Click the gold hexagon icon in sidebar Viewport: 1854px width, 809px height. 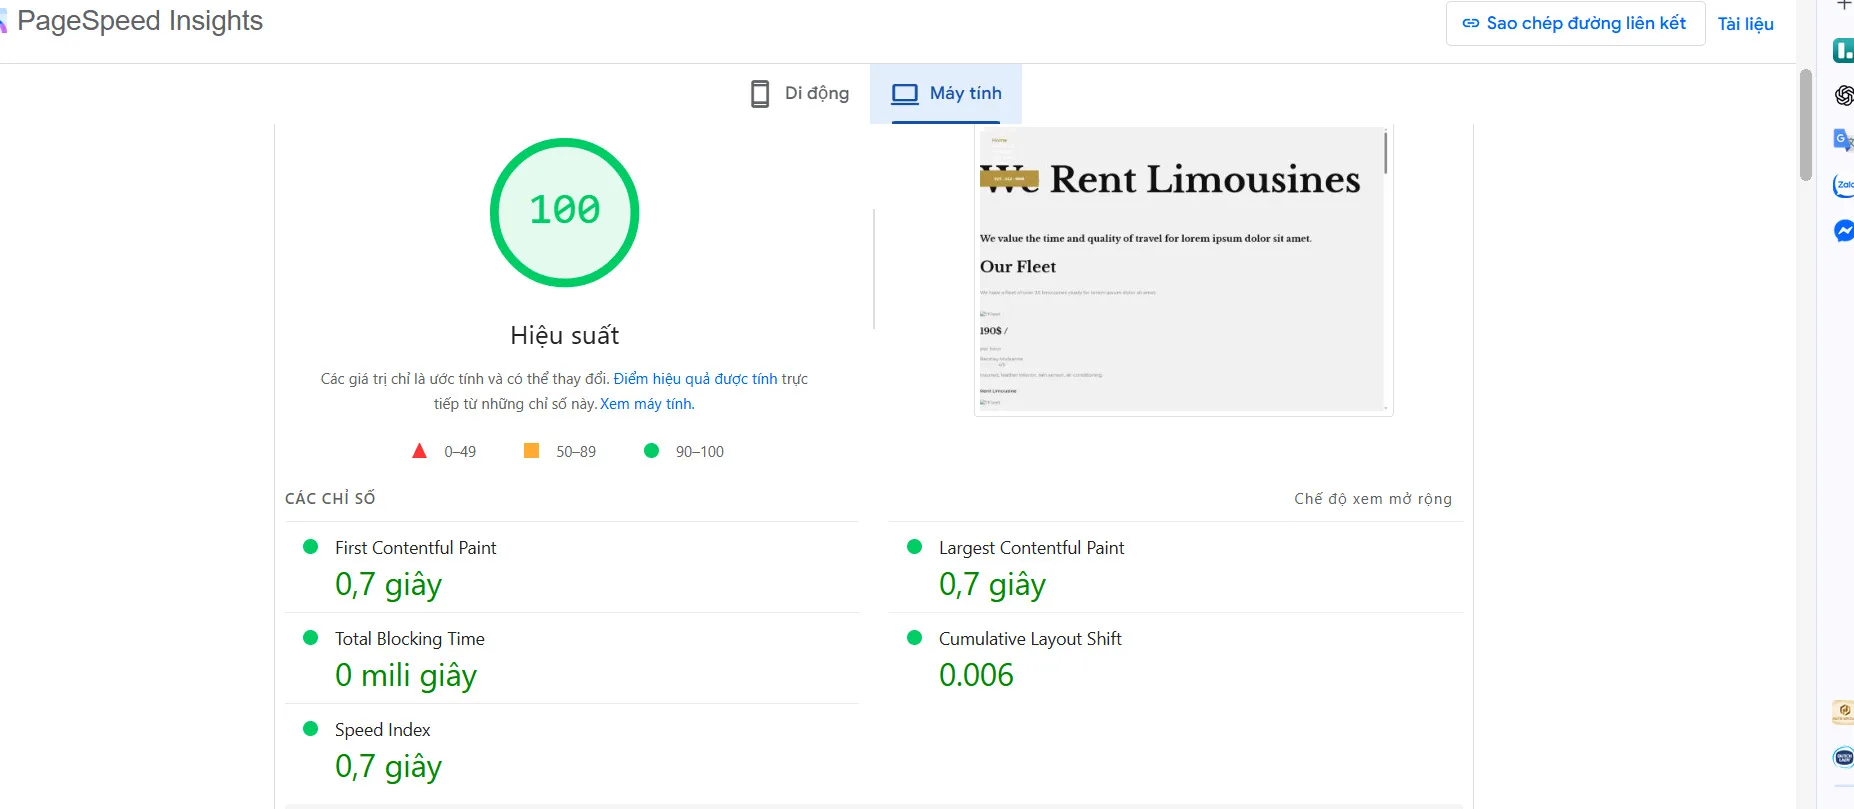1843,711
